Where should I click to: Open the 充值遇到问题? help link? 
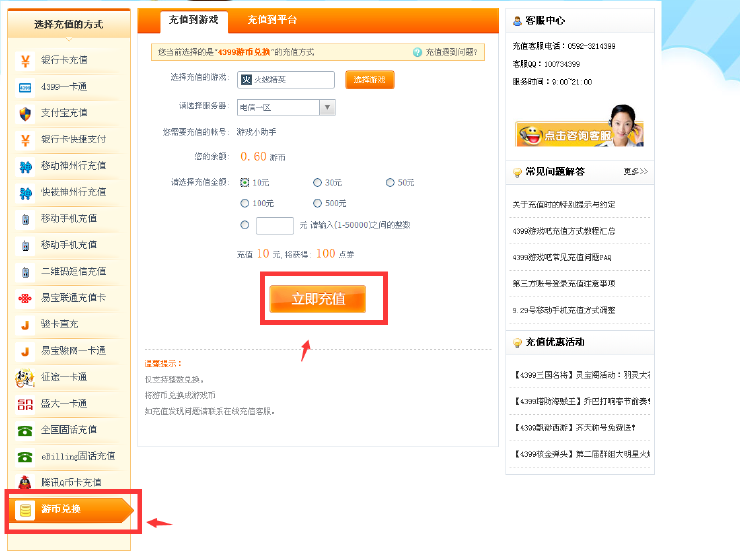pyautogui.click(x=452, y=52)
